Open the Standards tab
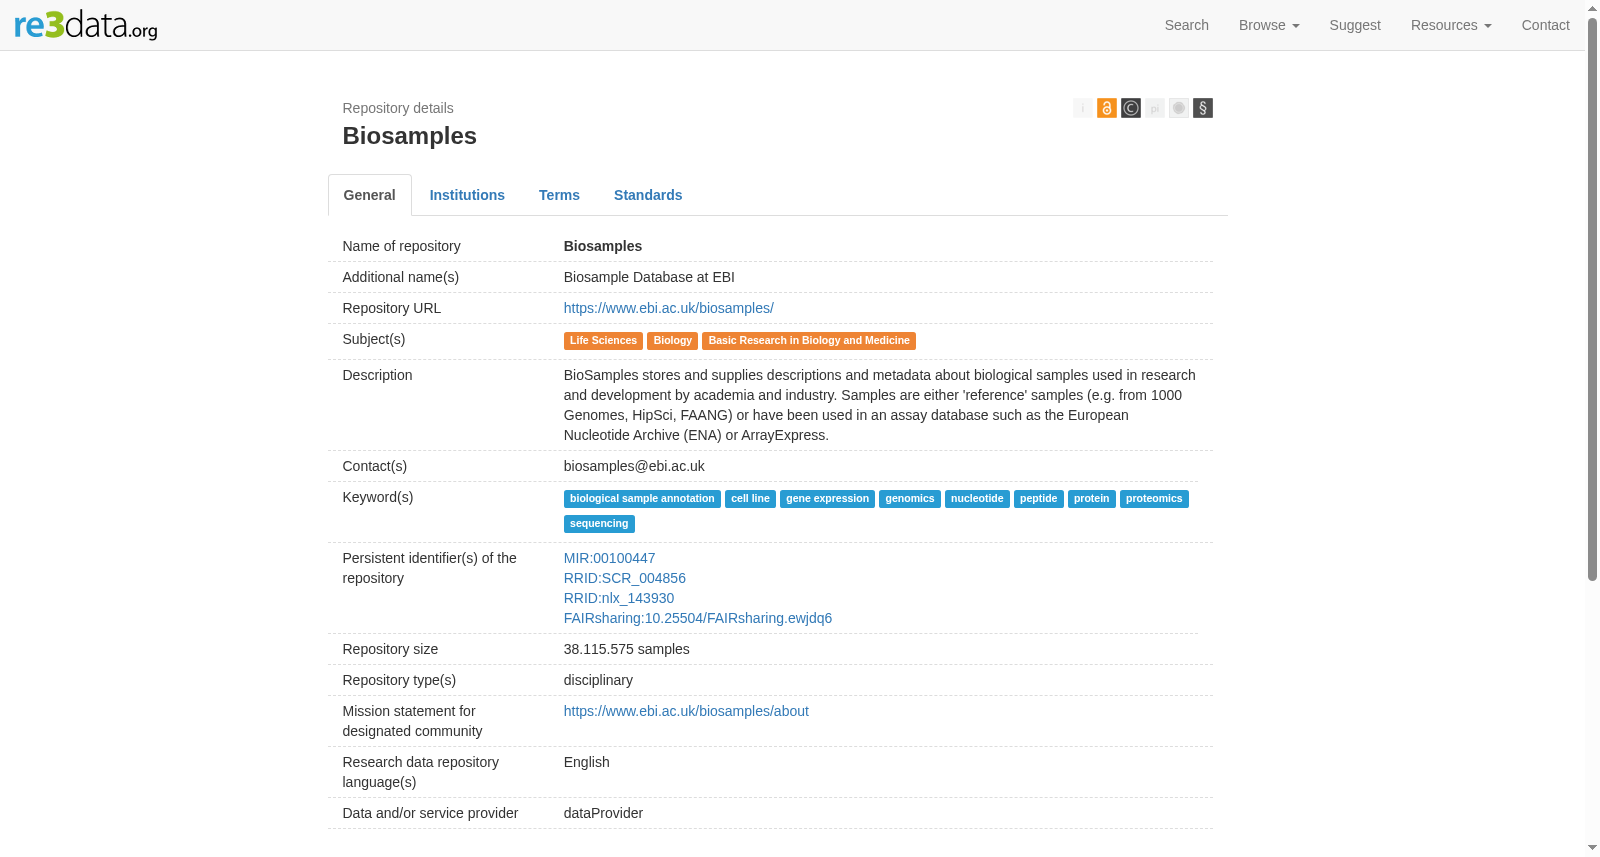This screenshot has height=857, width=1600. (648, 195)
